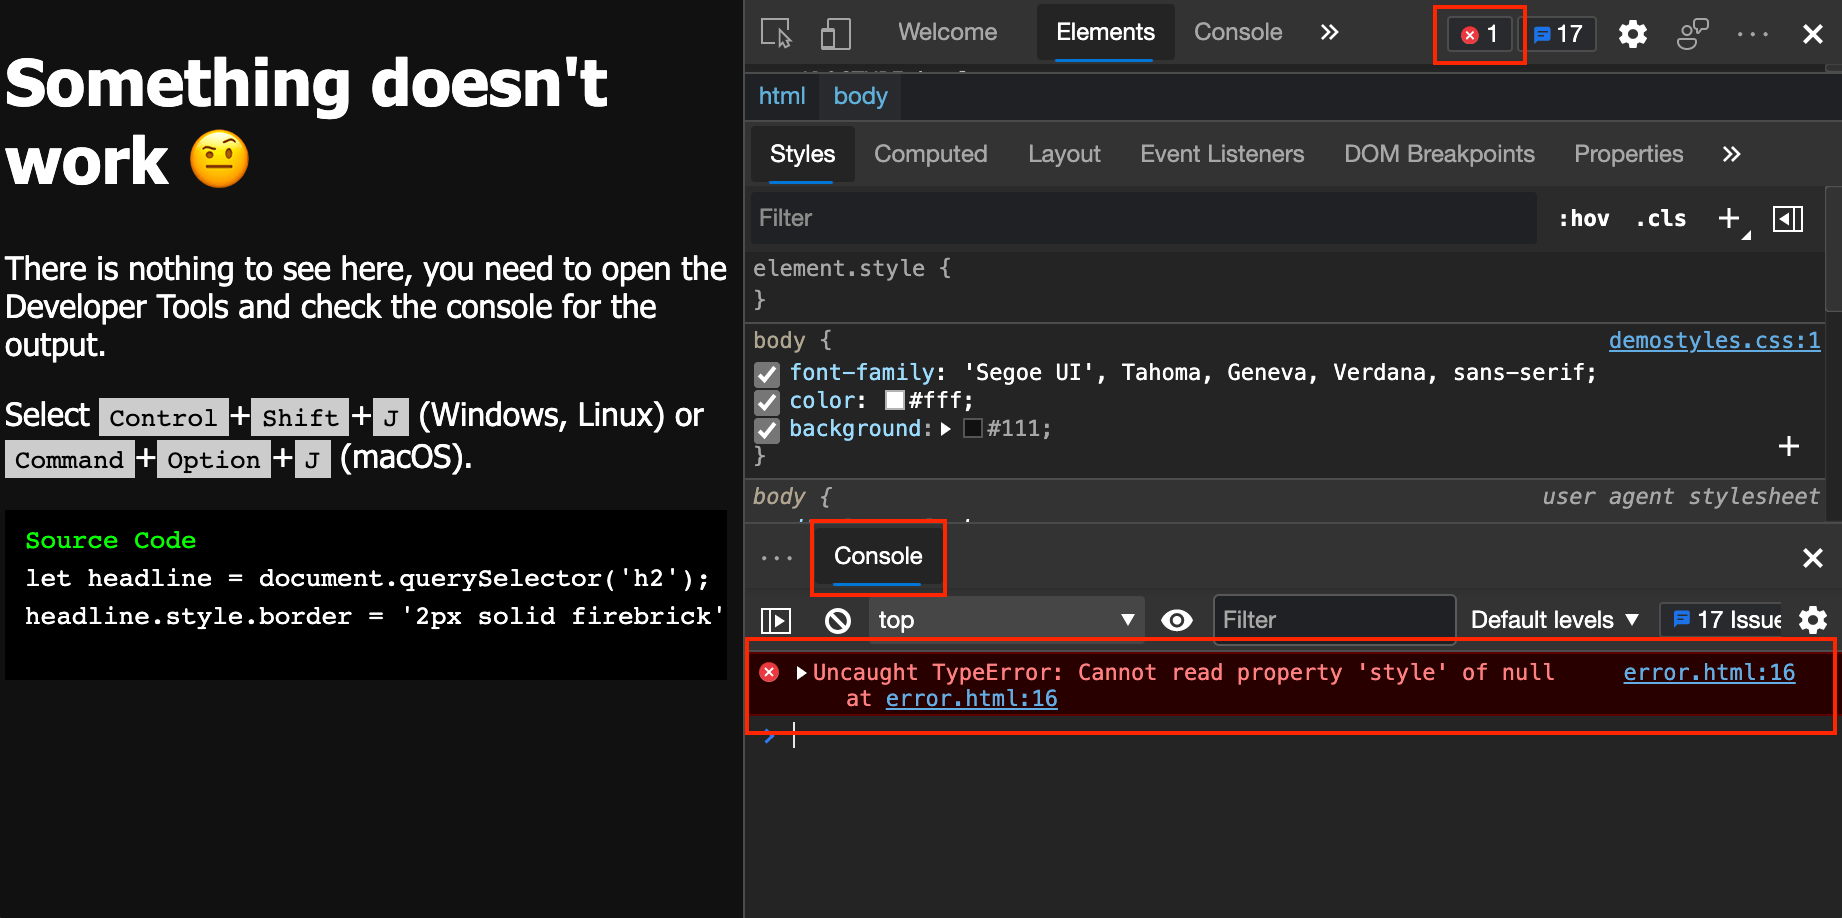This screenshot has width=1842, height=918.
Task: Open drawer three-dot menu beside Console tab
Action: point(776,558)
